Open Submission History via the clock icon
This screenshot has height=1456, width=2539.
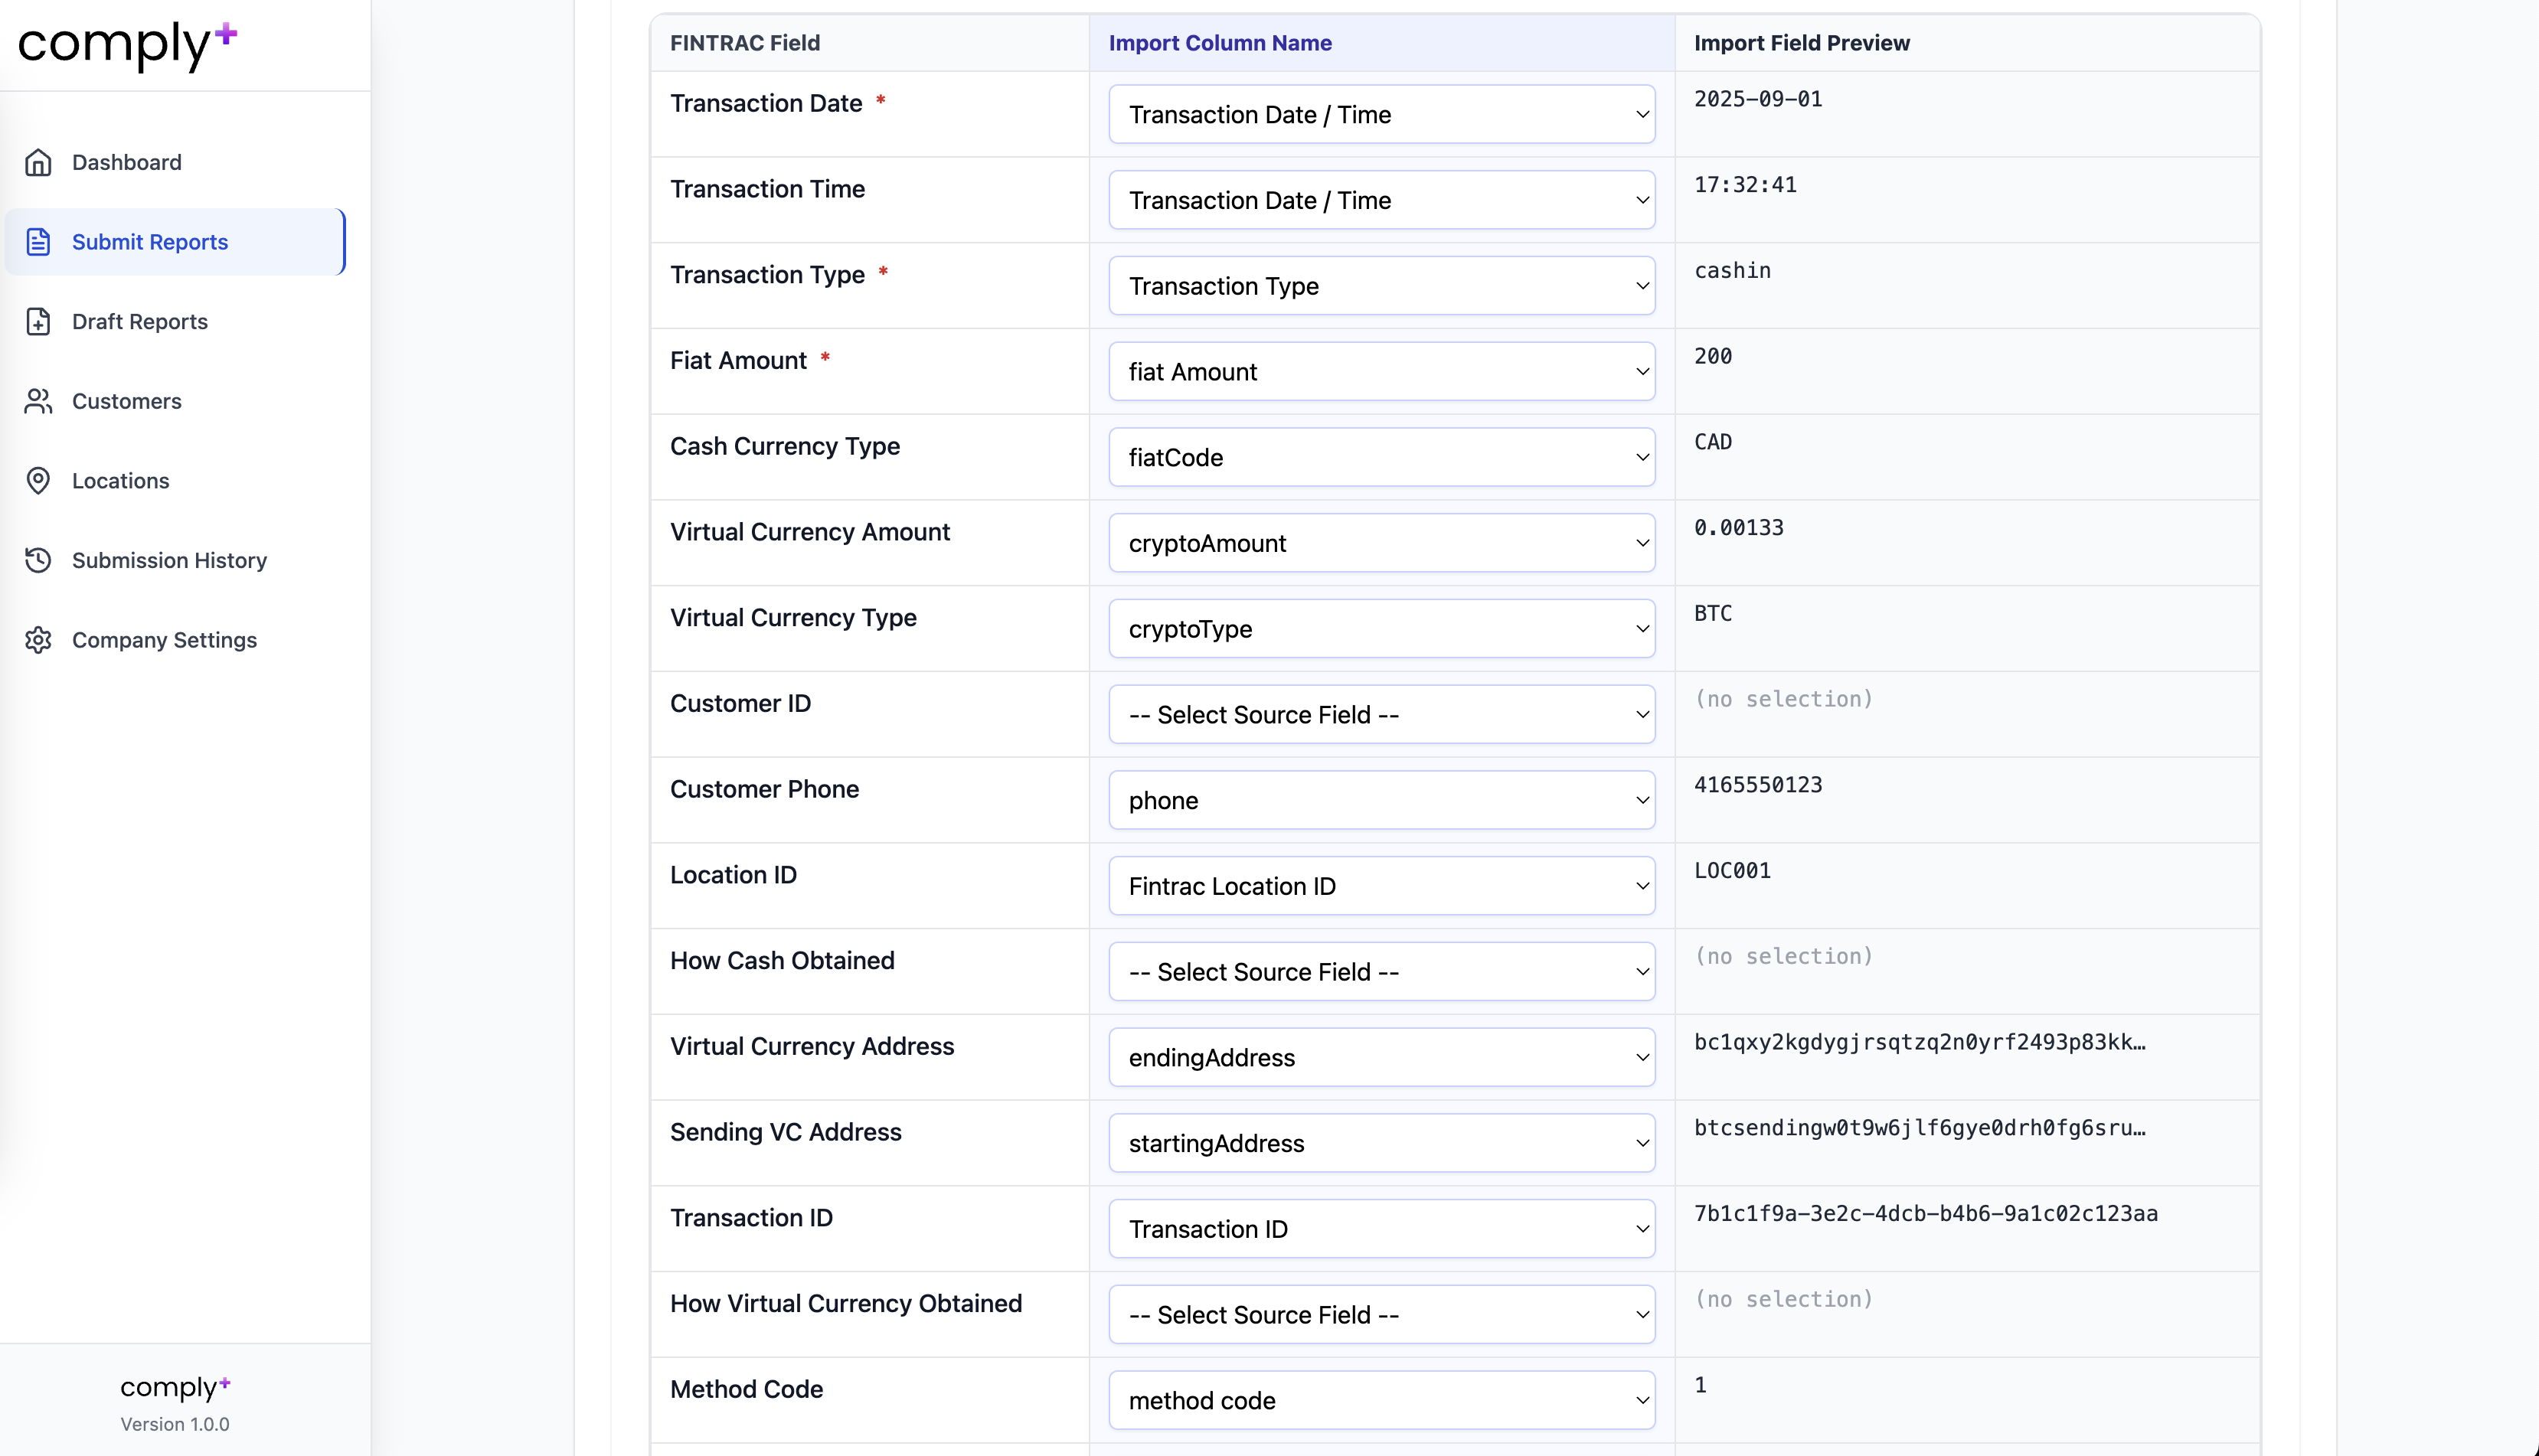coord(38,560)
